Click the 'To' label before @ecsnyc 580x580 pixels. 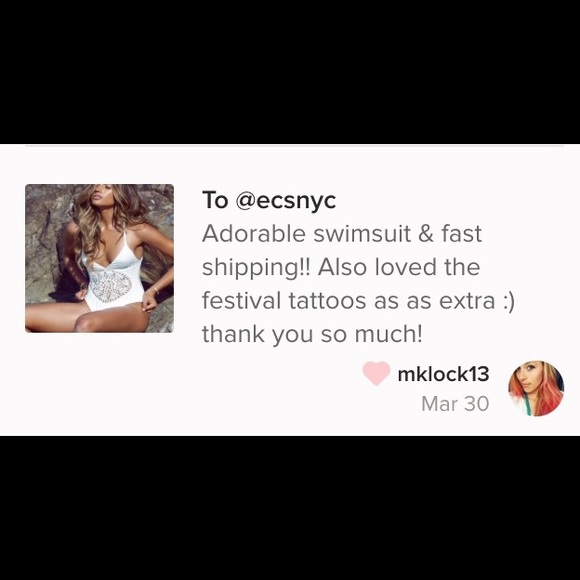215,200
